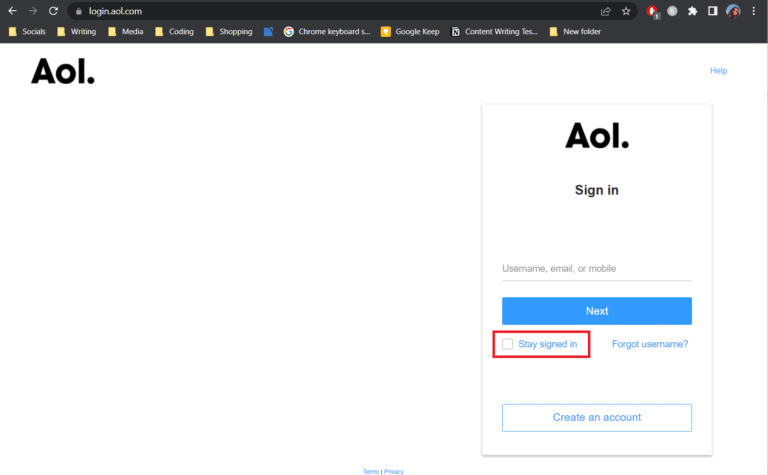This screenshot has height=475, width=768.
Task: Open the Extensions puzzle piece icon
Action: 692,11
